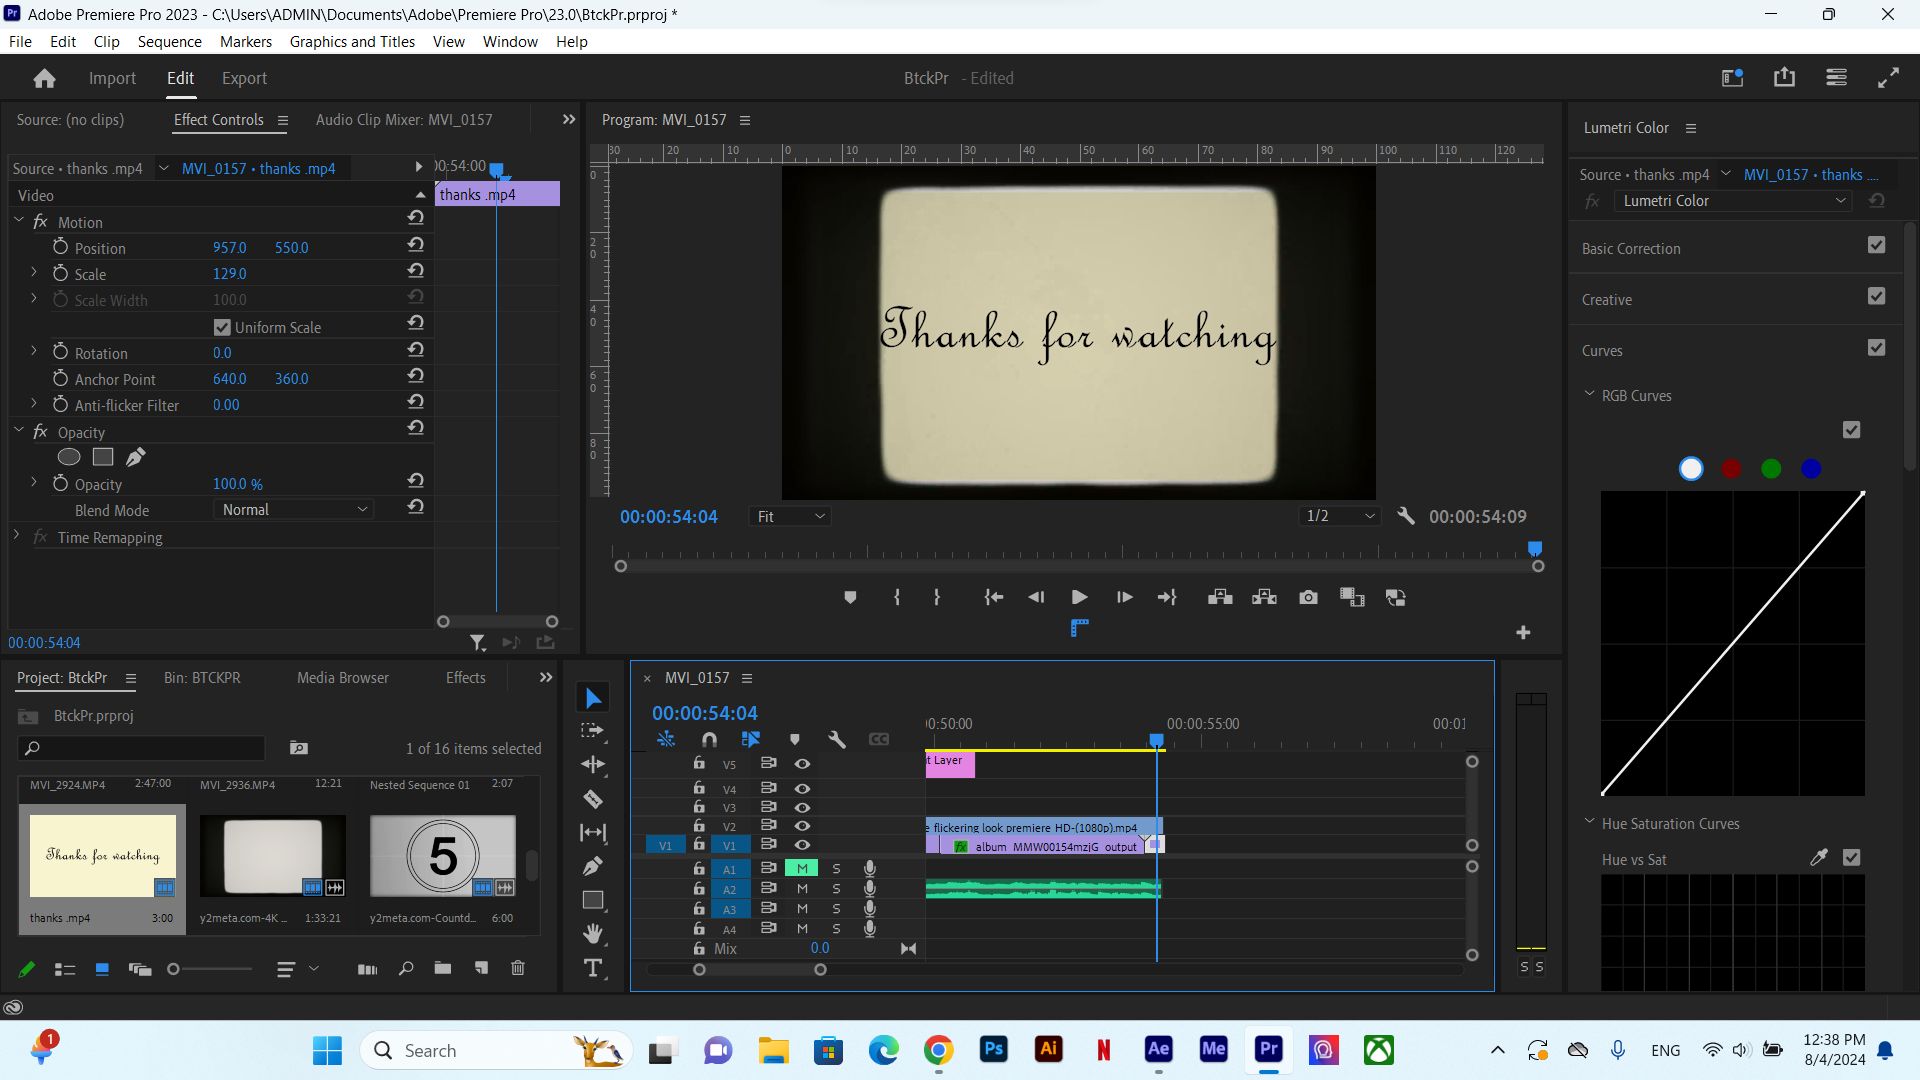The image size is (1920, 1080).
Task: Toggle Snap in Timeline magnet icon
Action: 709,739
